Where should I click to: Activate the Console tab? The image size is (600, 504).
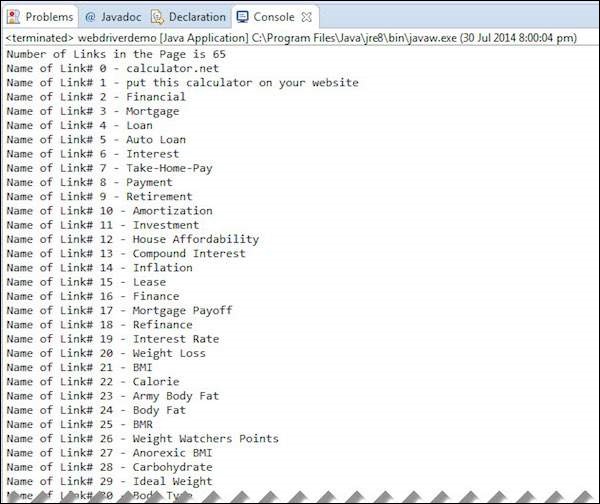(274, 17)
